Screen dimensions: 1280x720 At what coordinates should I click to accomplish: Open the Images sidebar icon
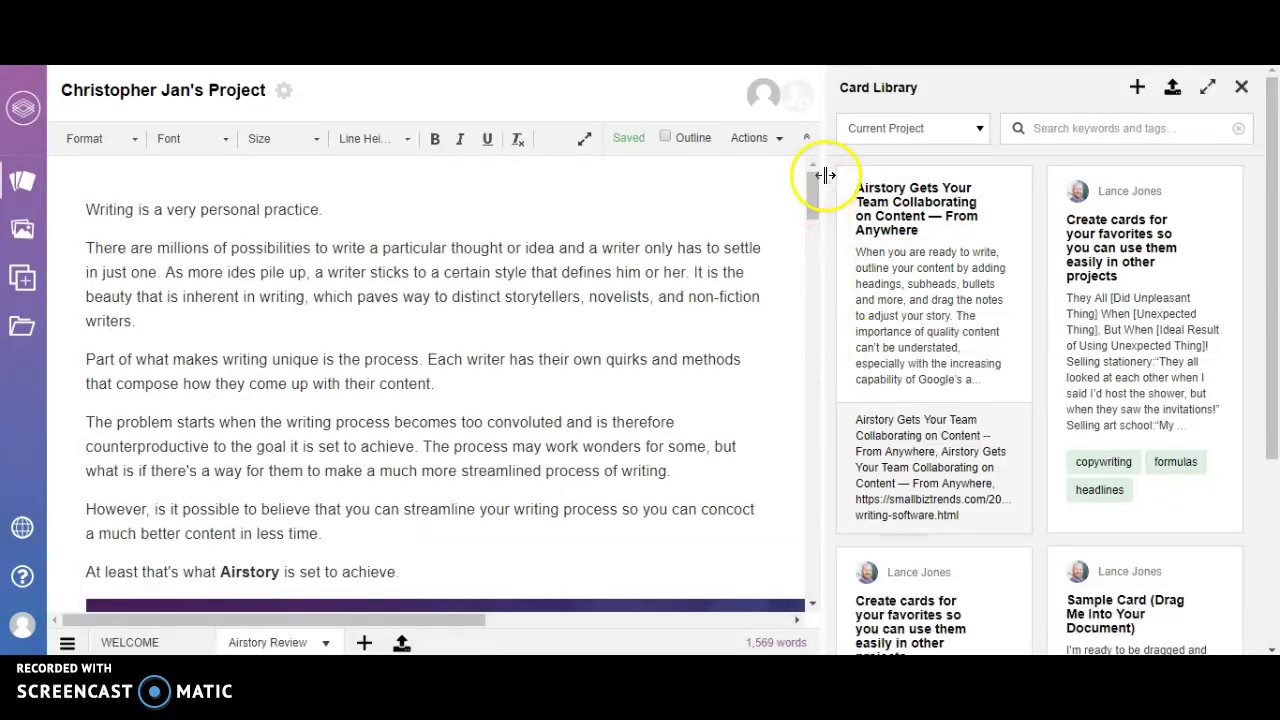point(22,229)
